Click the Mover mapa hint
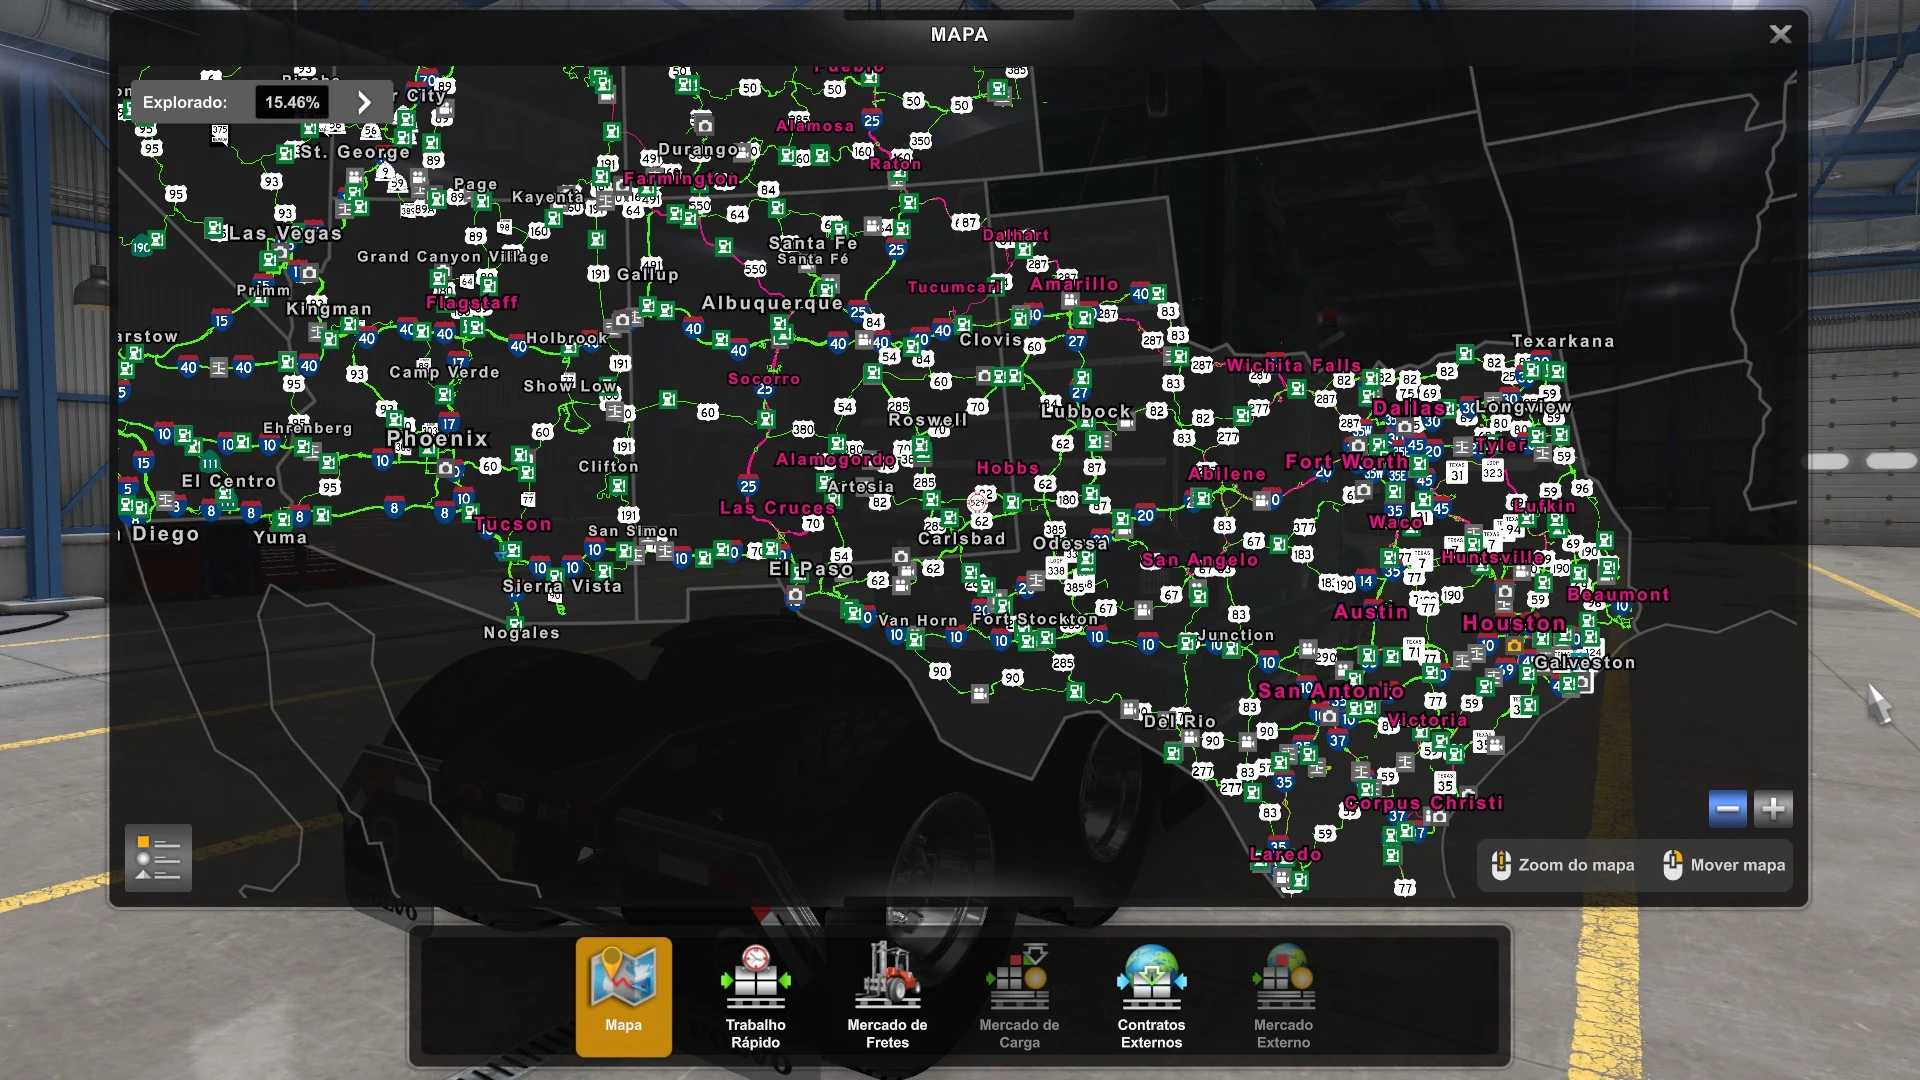This screenshot has height=1080, width=1920. 1724,865
